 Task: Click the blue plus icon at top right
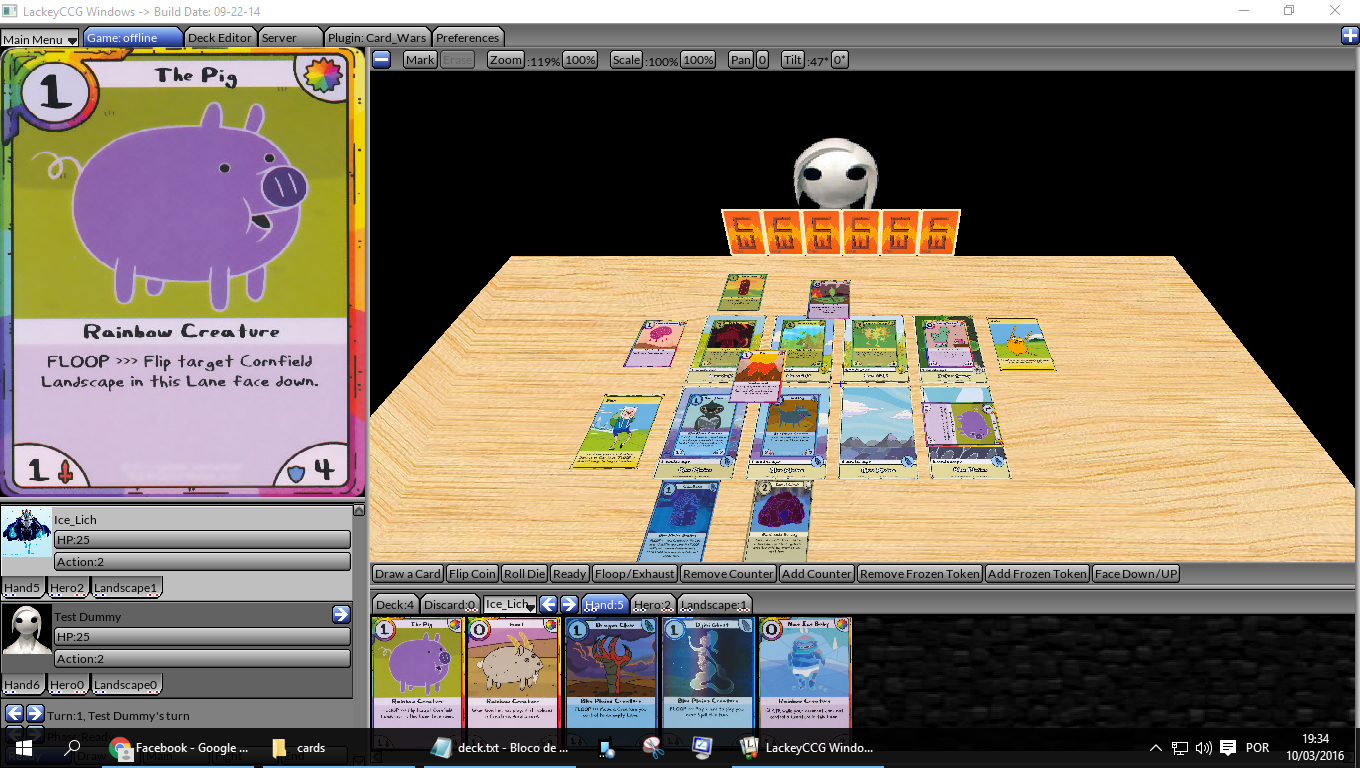click(1350, 36)
